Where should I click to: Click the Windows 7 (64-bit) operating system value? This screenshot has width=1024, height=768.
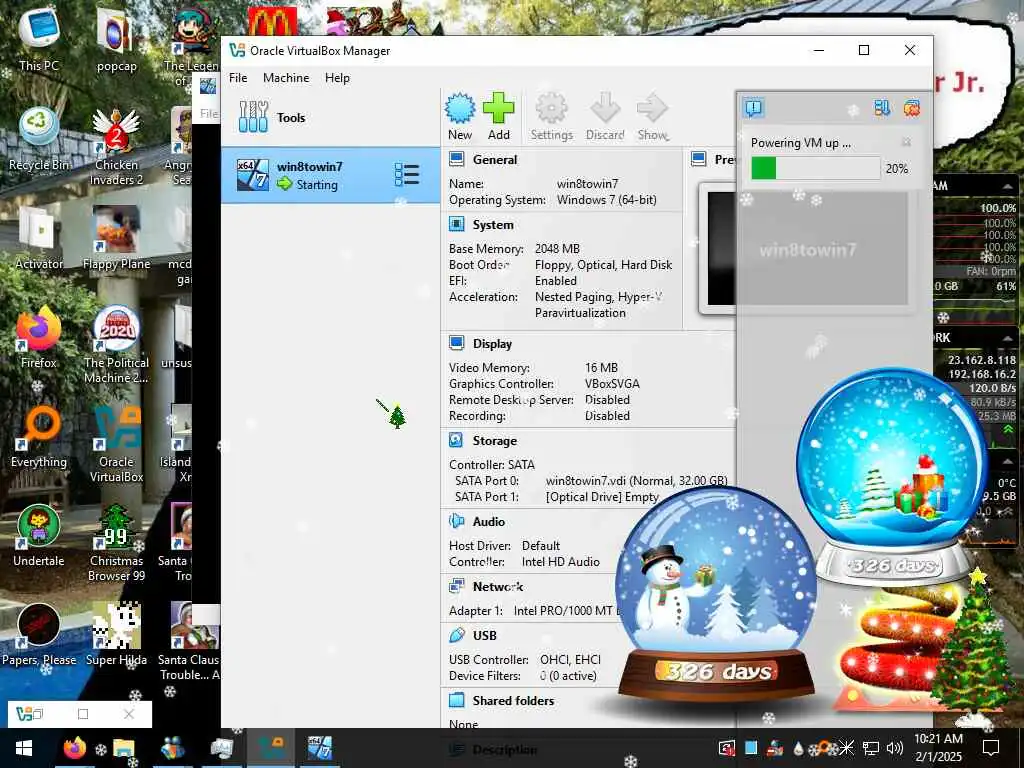click(607, 200)
